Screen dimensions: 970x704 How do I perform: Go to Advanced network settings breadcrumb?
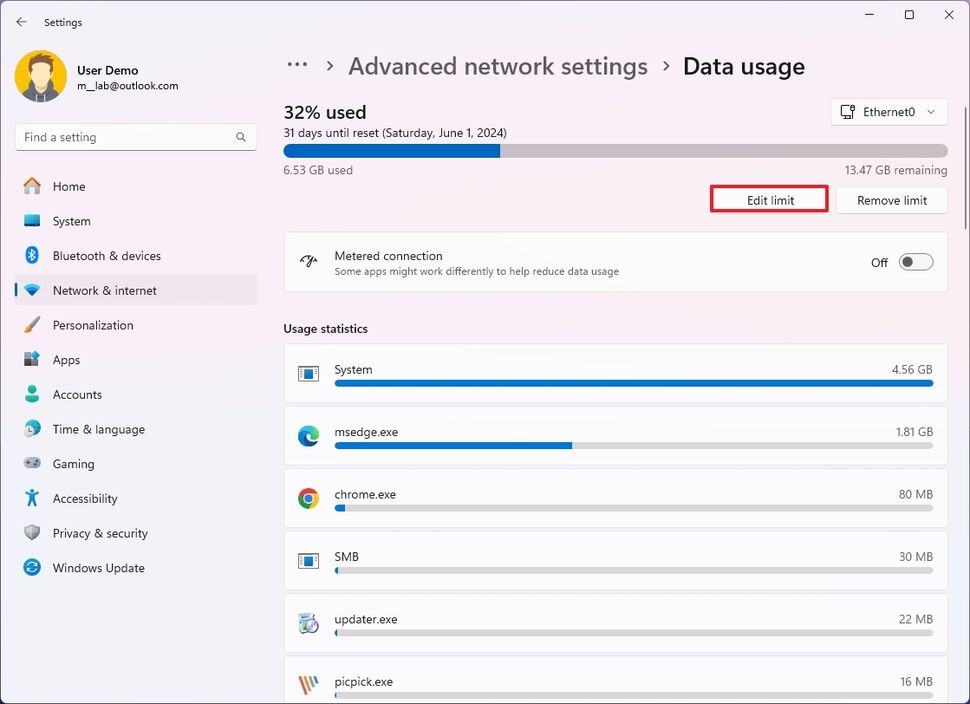click(497, 66)
